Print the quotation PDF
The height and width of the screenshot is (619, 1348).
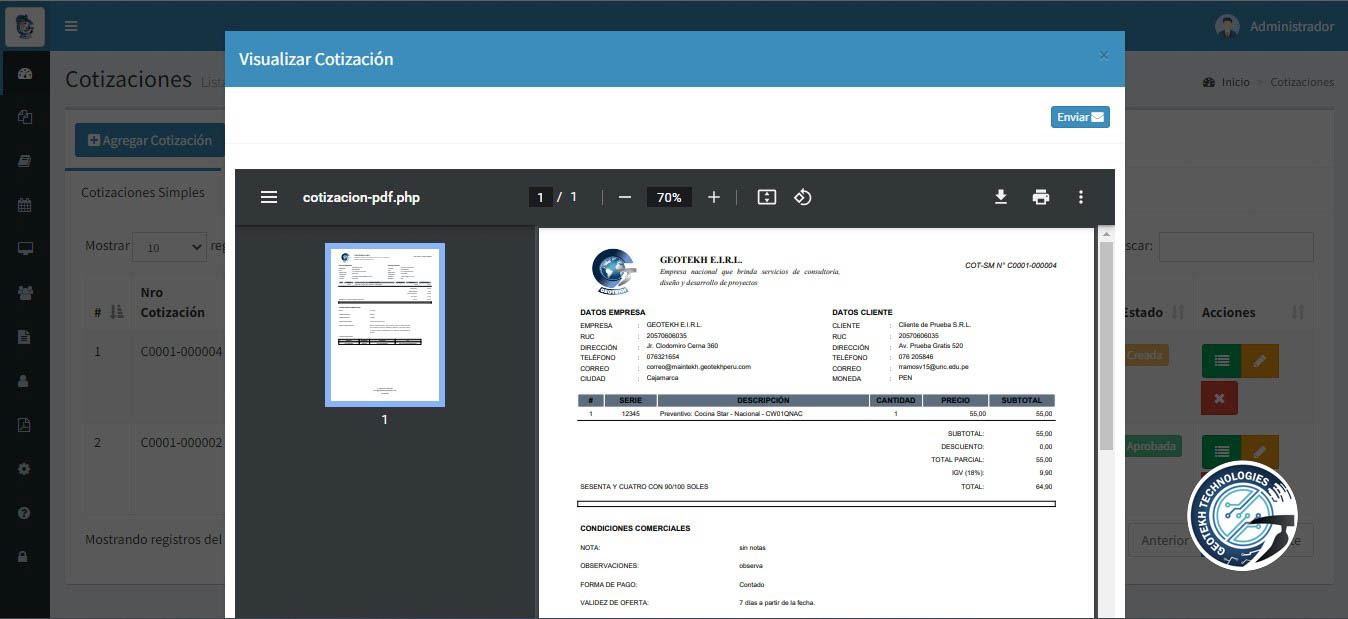(x=1040, y=197)
